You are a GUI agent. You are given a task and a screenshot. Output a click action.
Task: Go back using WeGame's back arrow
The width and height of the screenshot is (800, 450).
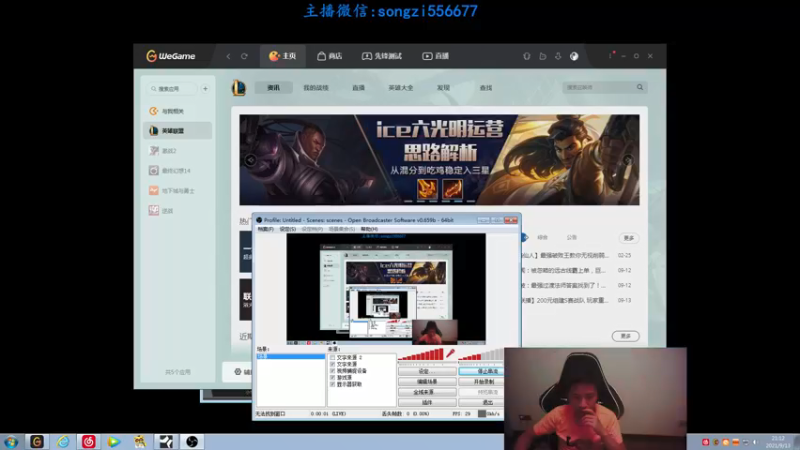tap(228, 56)
